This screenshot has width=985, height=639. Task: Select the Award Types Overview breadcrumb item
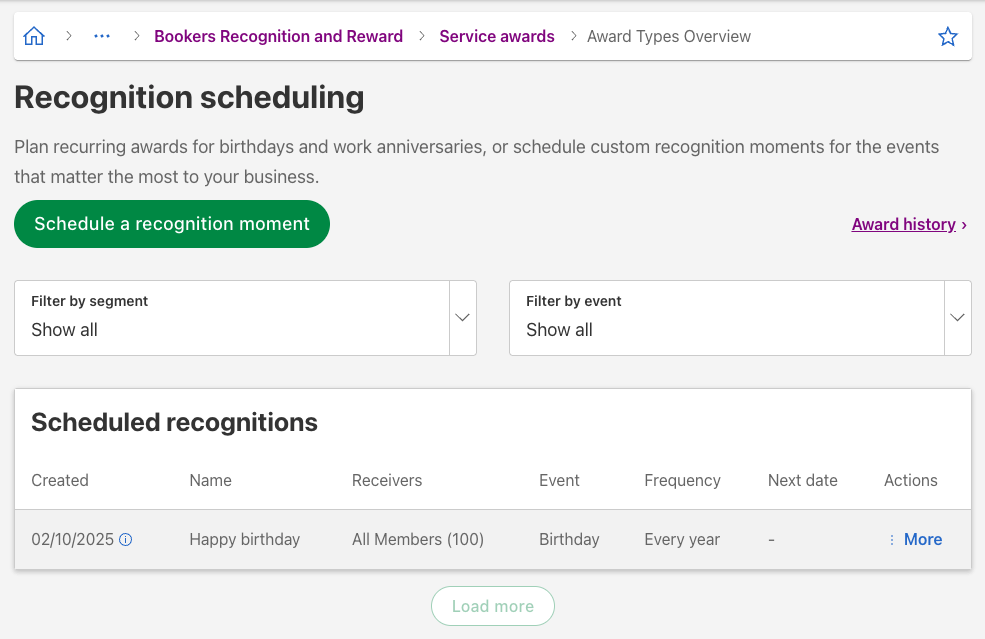tap(668, 36)
